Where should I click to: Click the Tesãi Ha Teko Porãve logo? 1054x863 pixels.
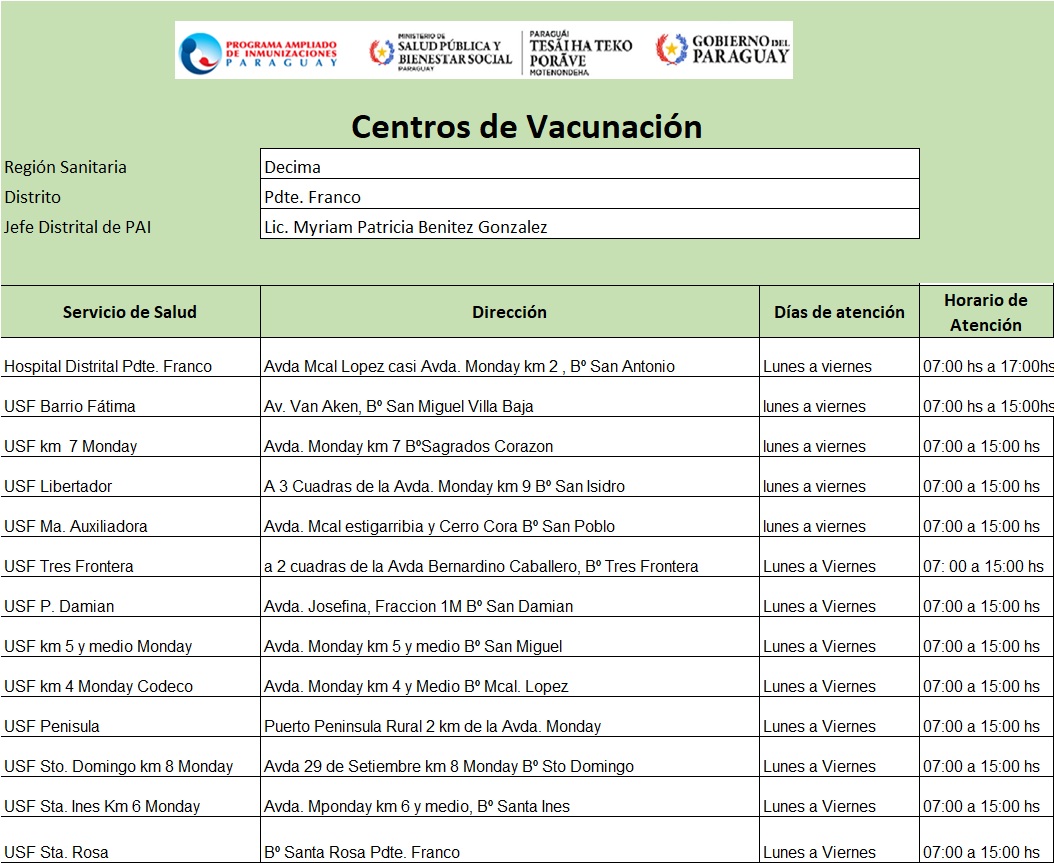coord(580,51)
